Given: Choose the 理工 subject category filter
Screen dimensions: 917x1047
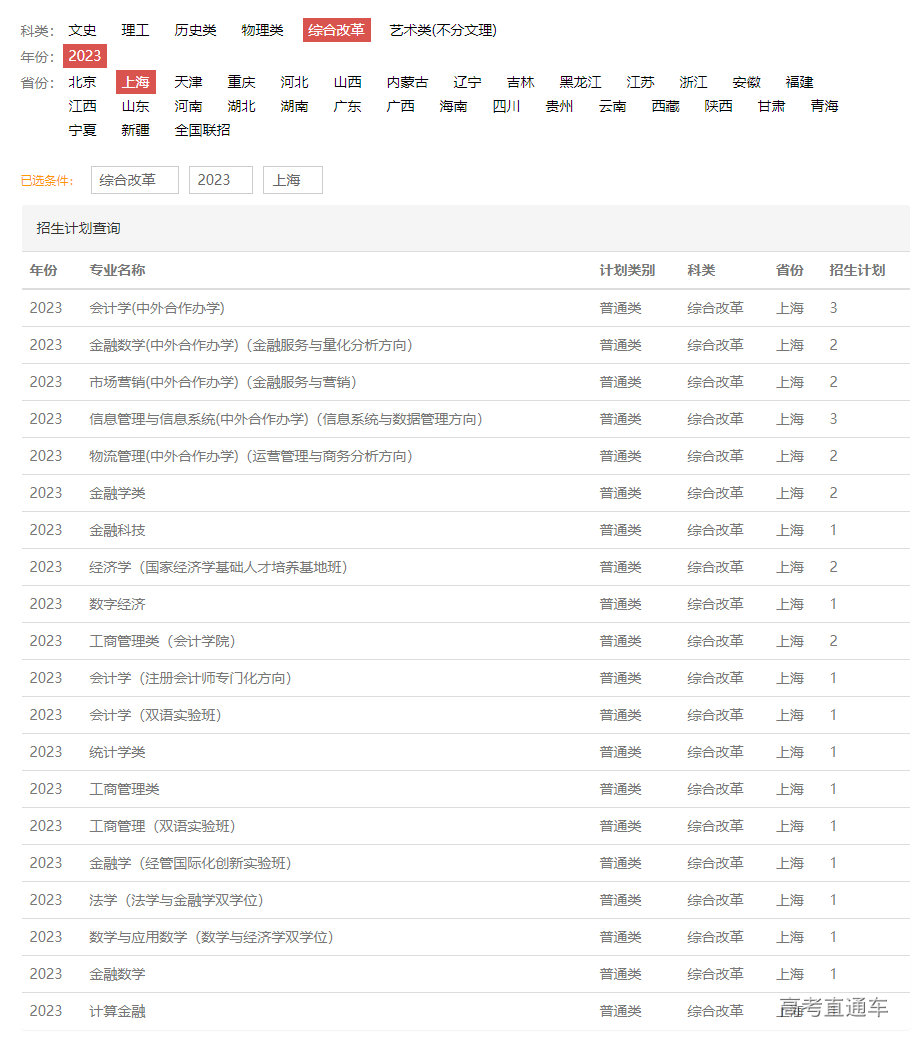Looking at the screenshot, I should (x=135, y=30).
